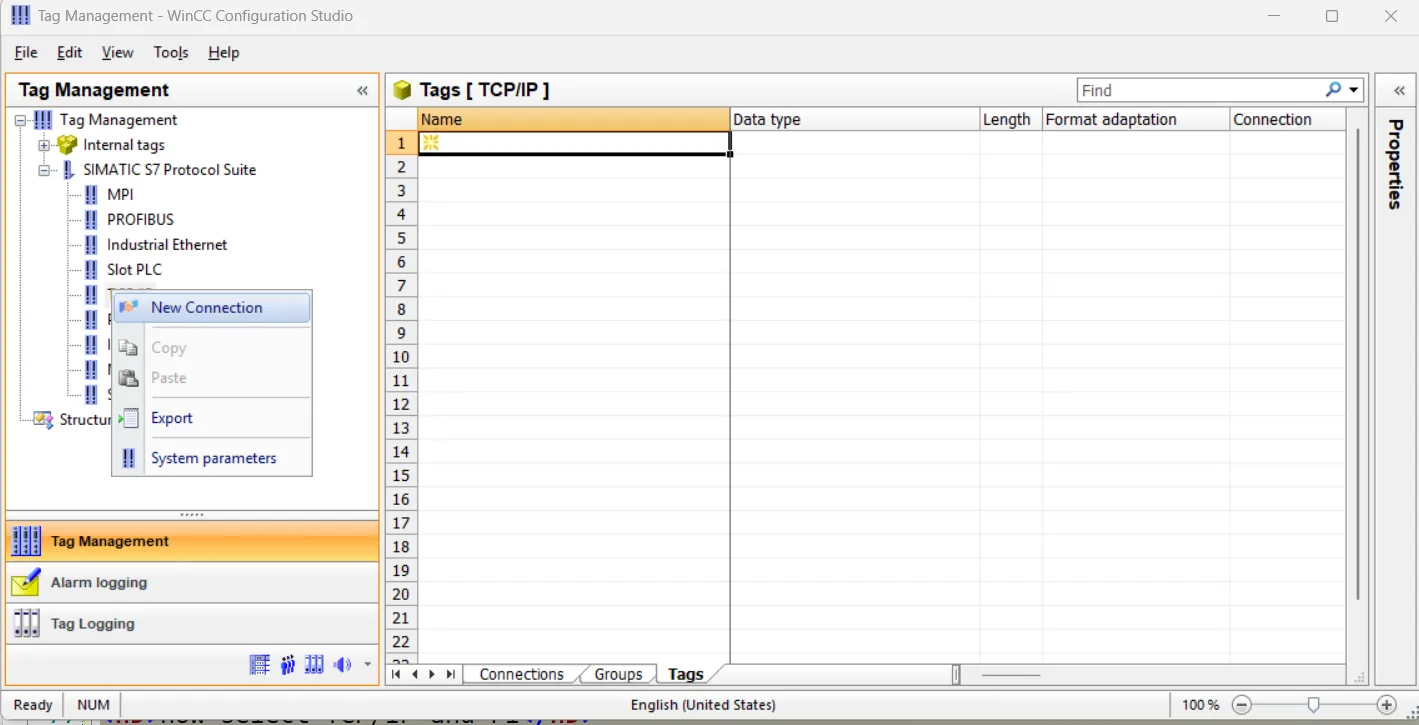
Task: Click the new row star in row 1
Action: 431,143
